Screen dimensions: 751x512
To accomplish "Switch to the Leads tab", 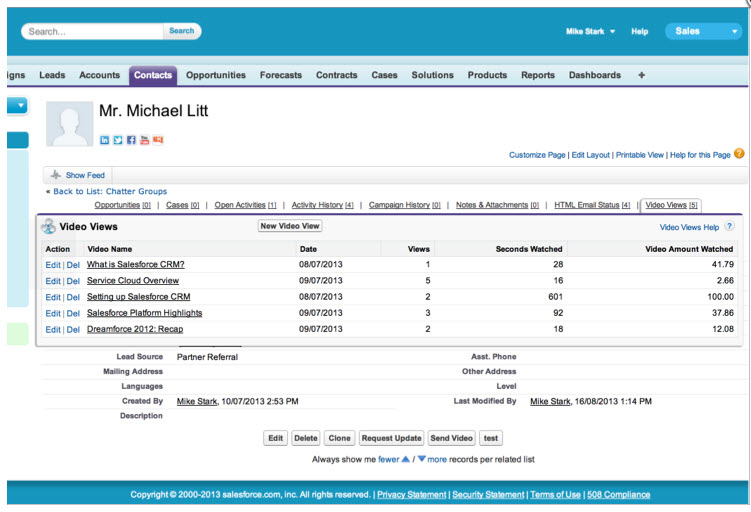I will point(52,75).
